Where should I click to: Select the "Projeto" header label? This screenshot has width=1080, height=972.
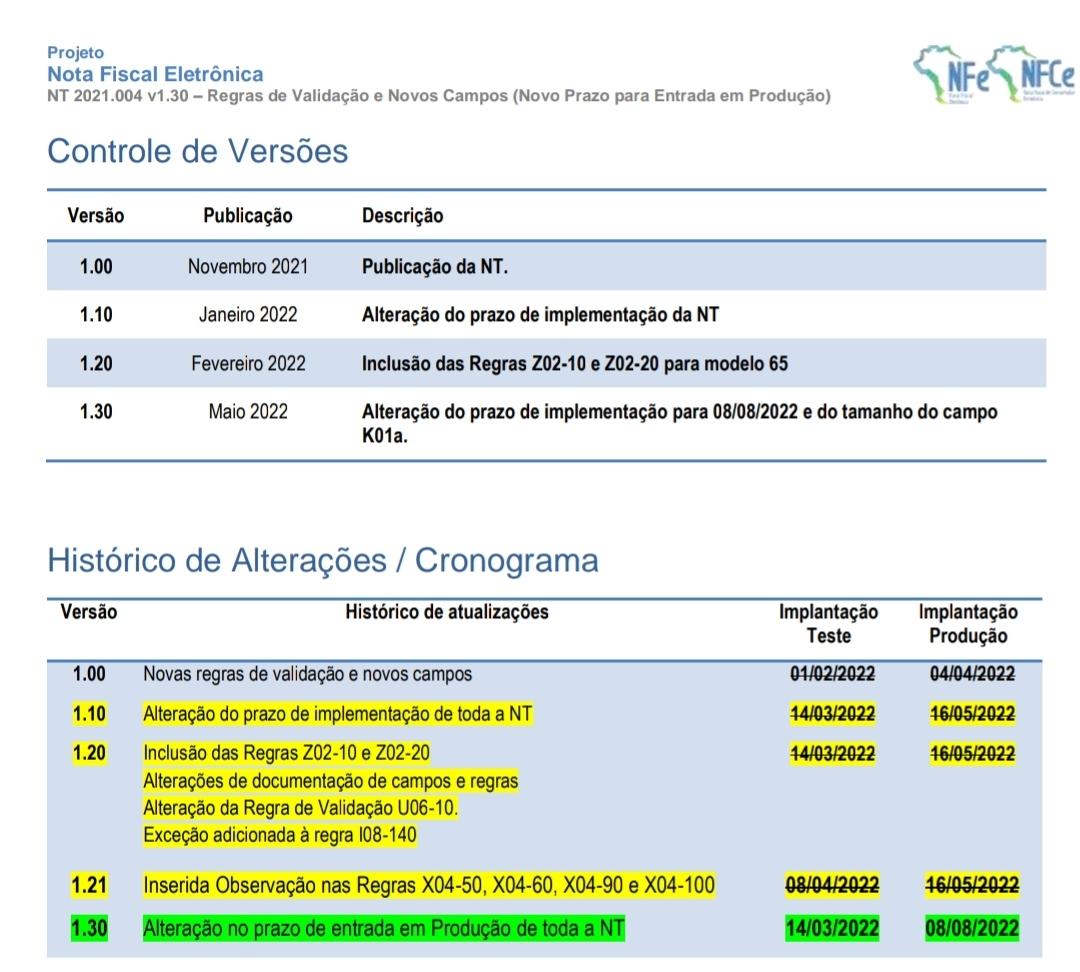(x=75, y=53)
